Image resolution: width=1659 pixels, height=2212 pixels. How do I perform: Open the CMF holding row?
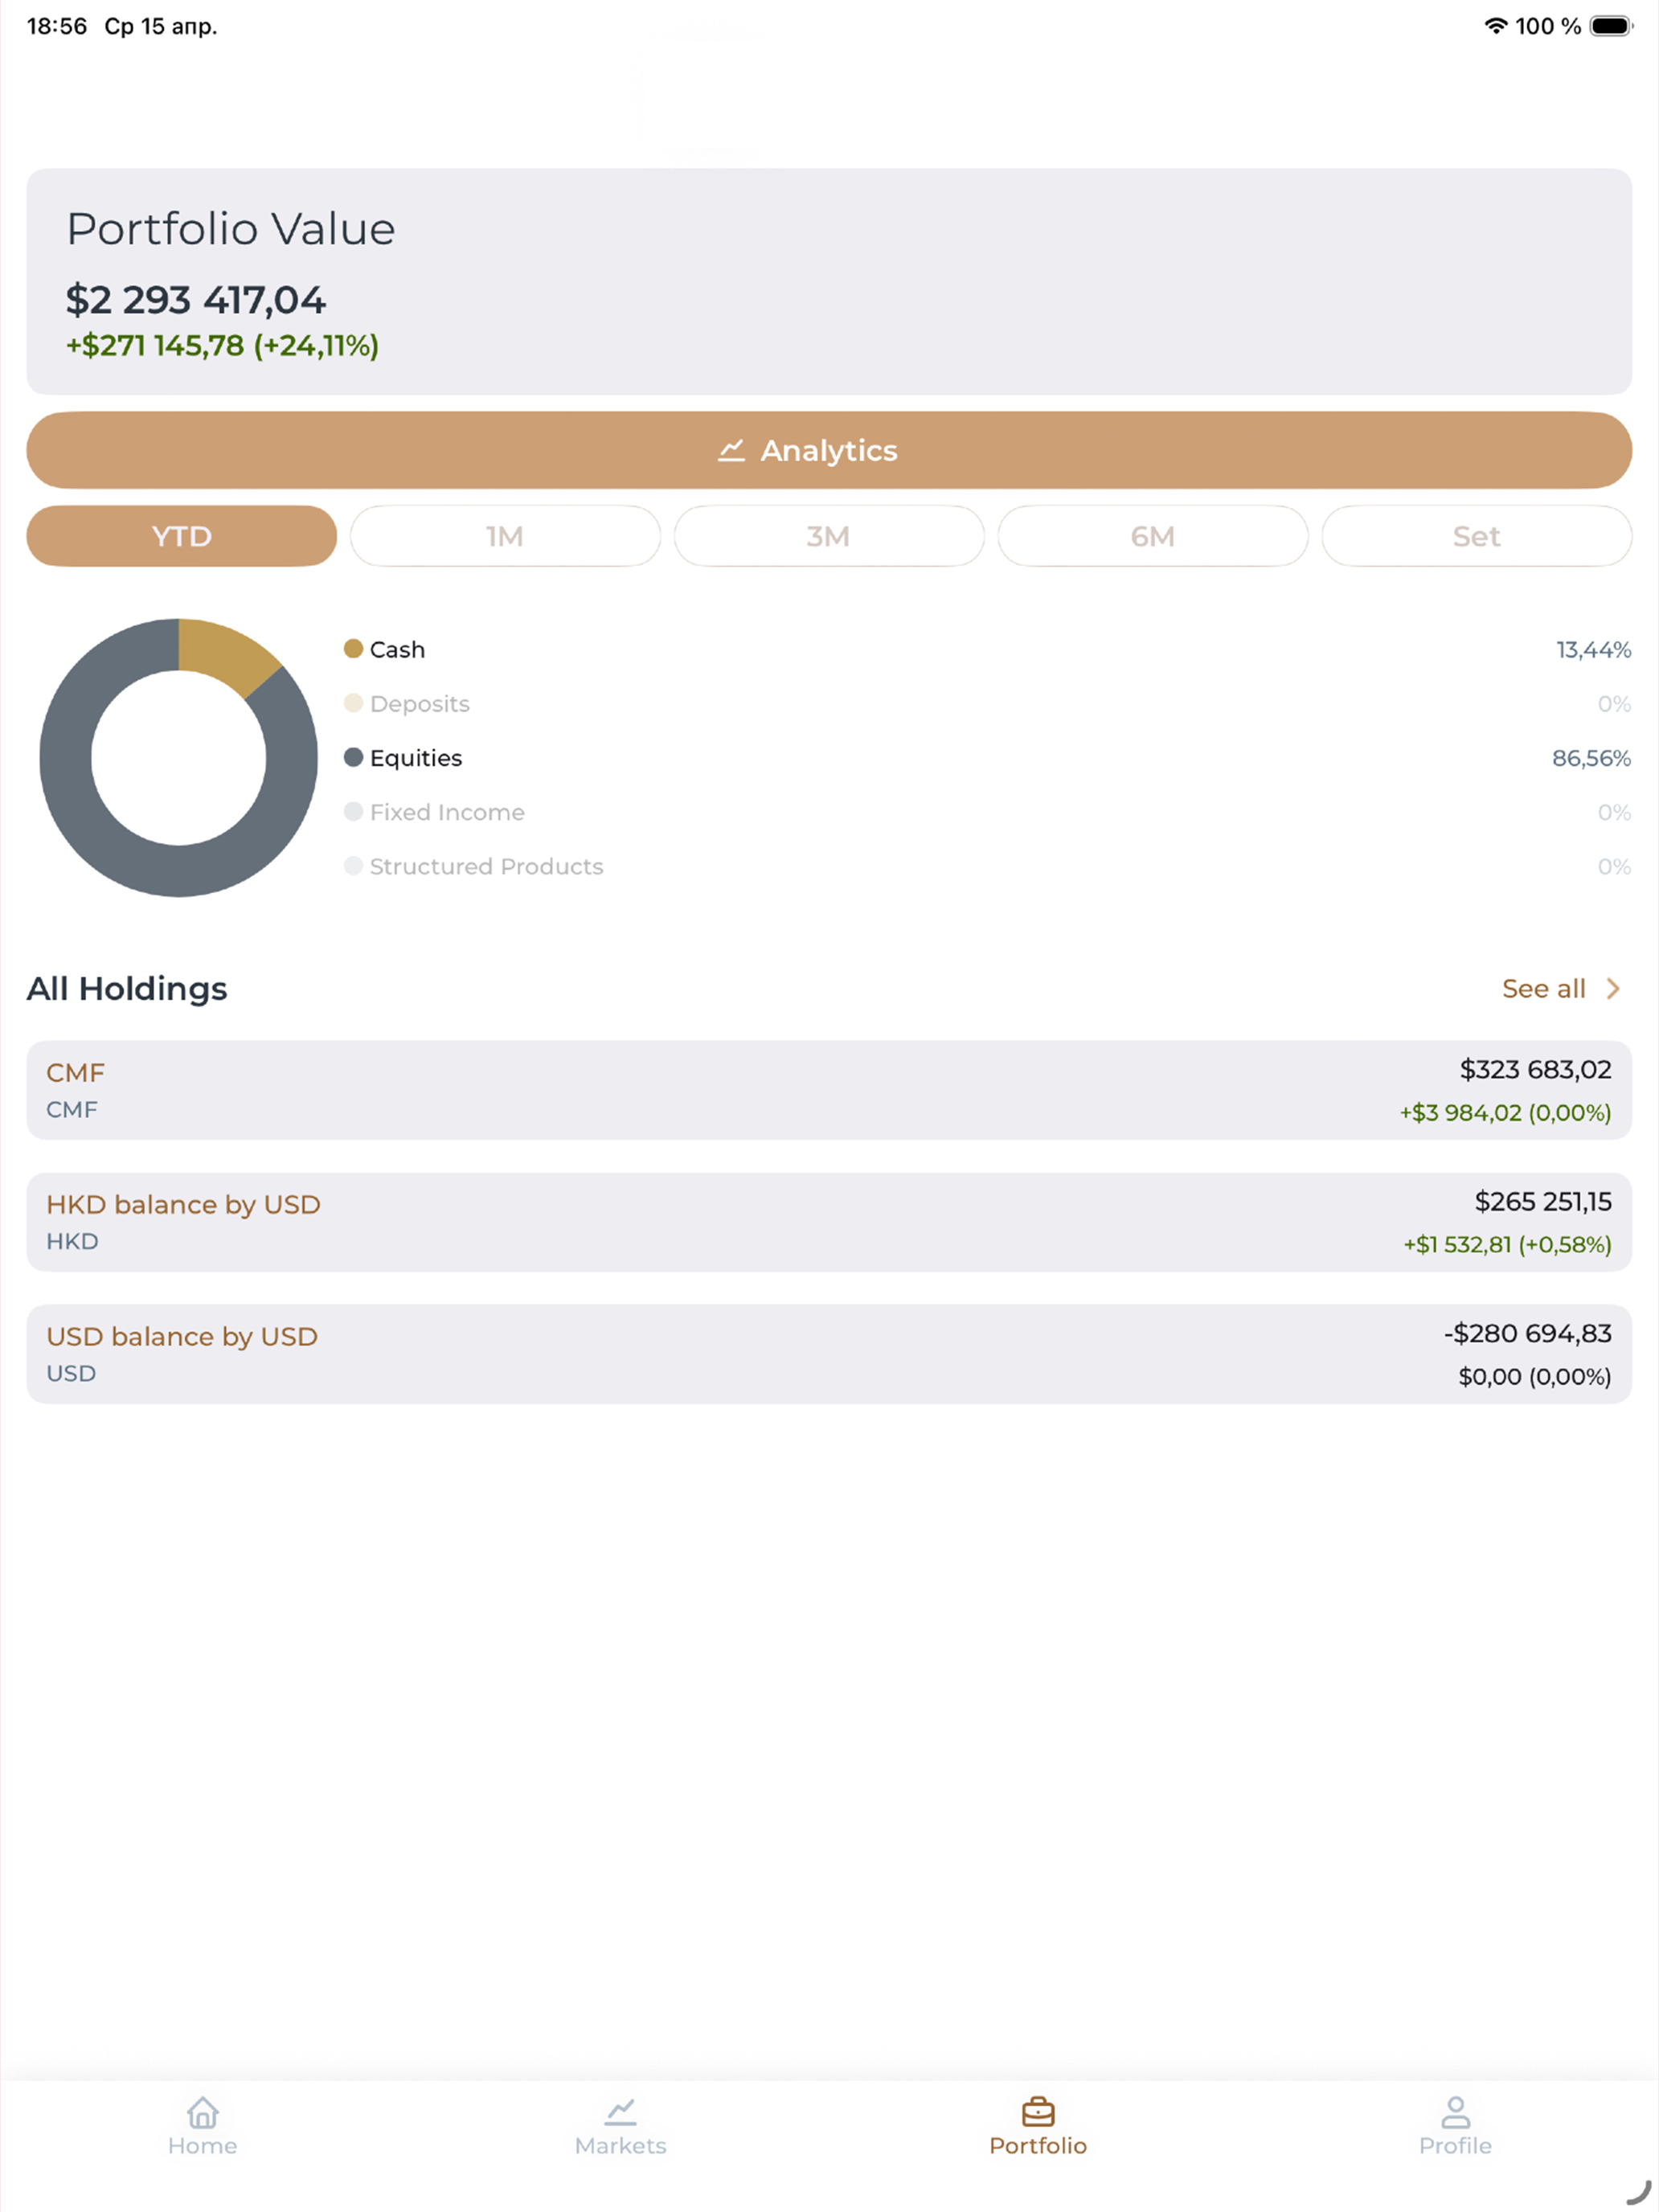829,1090
